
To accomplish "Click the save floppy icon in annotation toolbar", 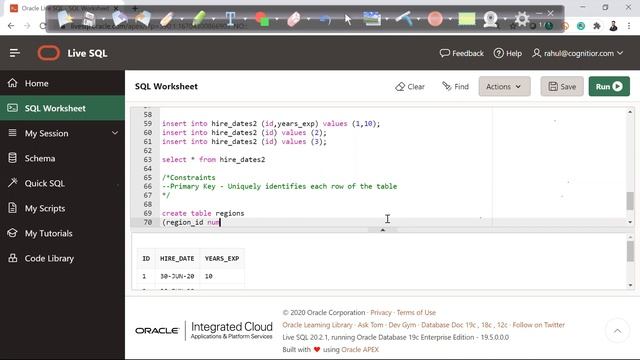I will click(89, 18).
